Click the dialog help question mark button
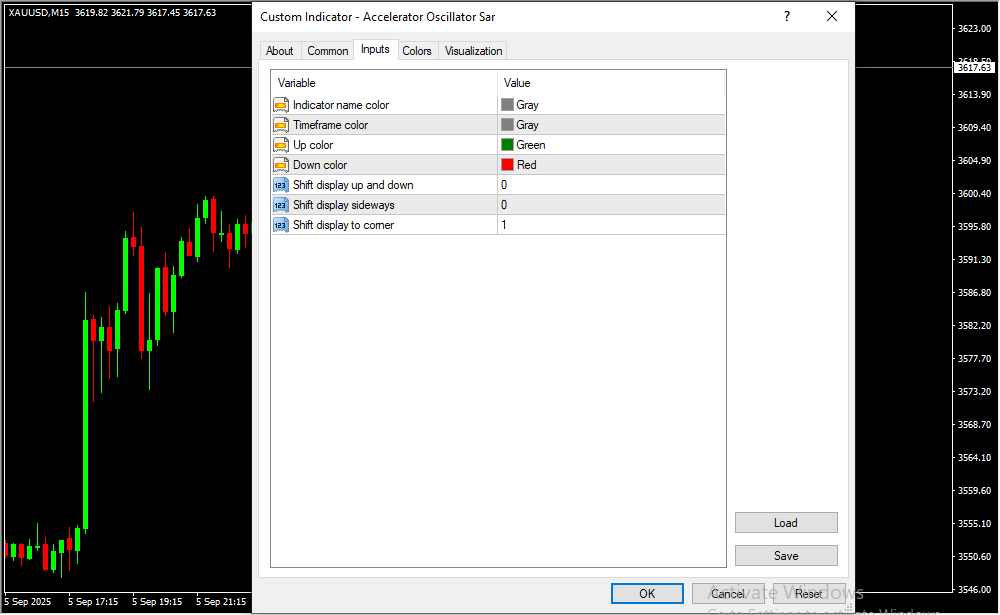1000x615 pixels. 787,16
